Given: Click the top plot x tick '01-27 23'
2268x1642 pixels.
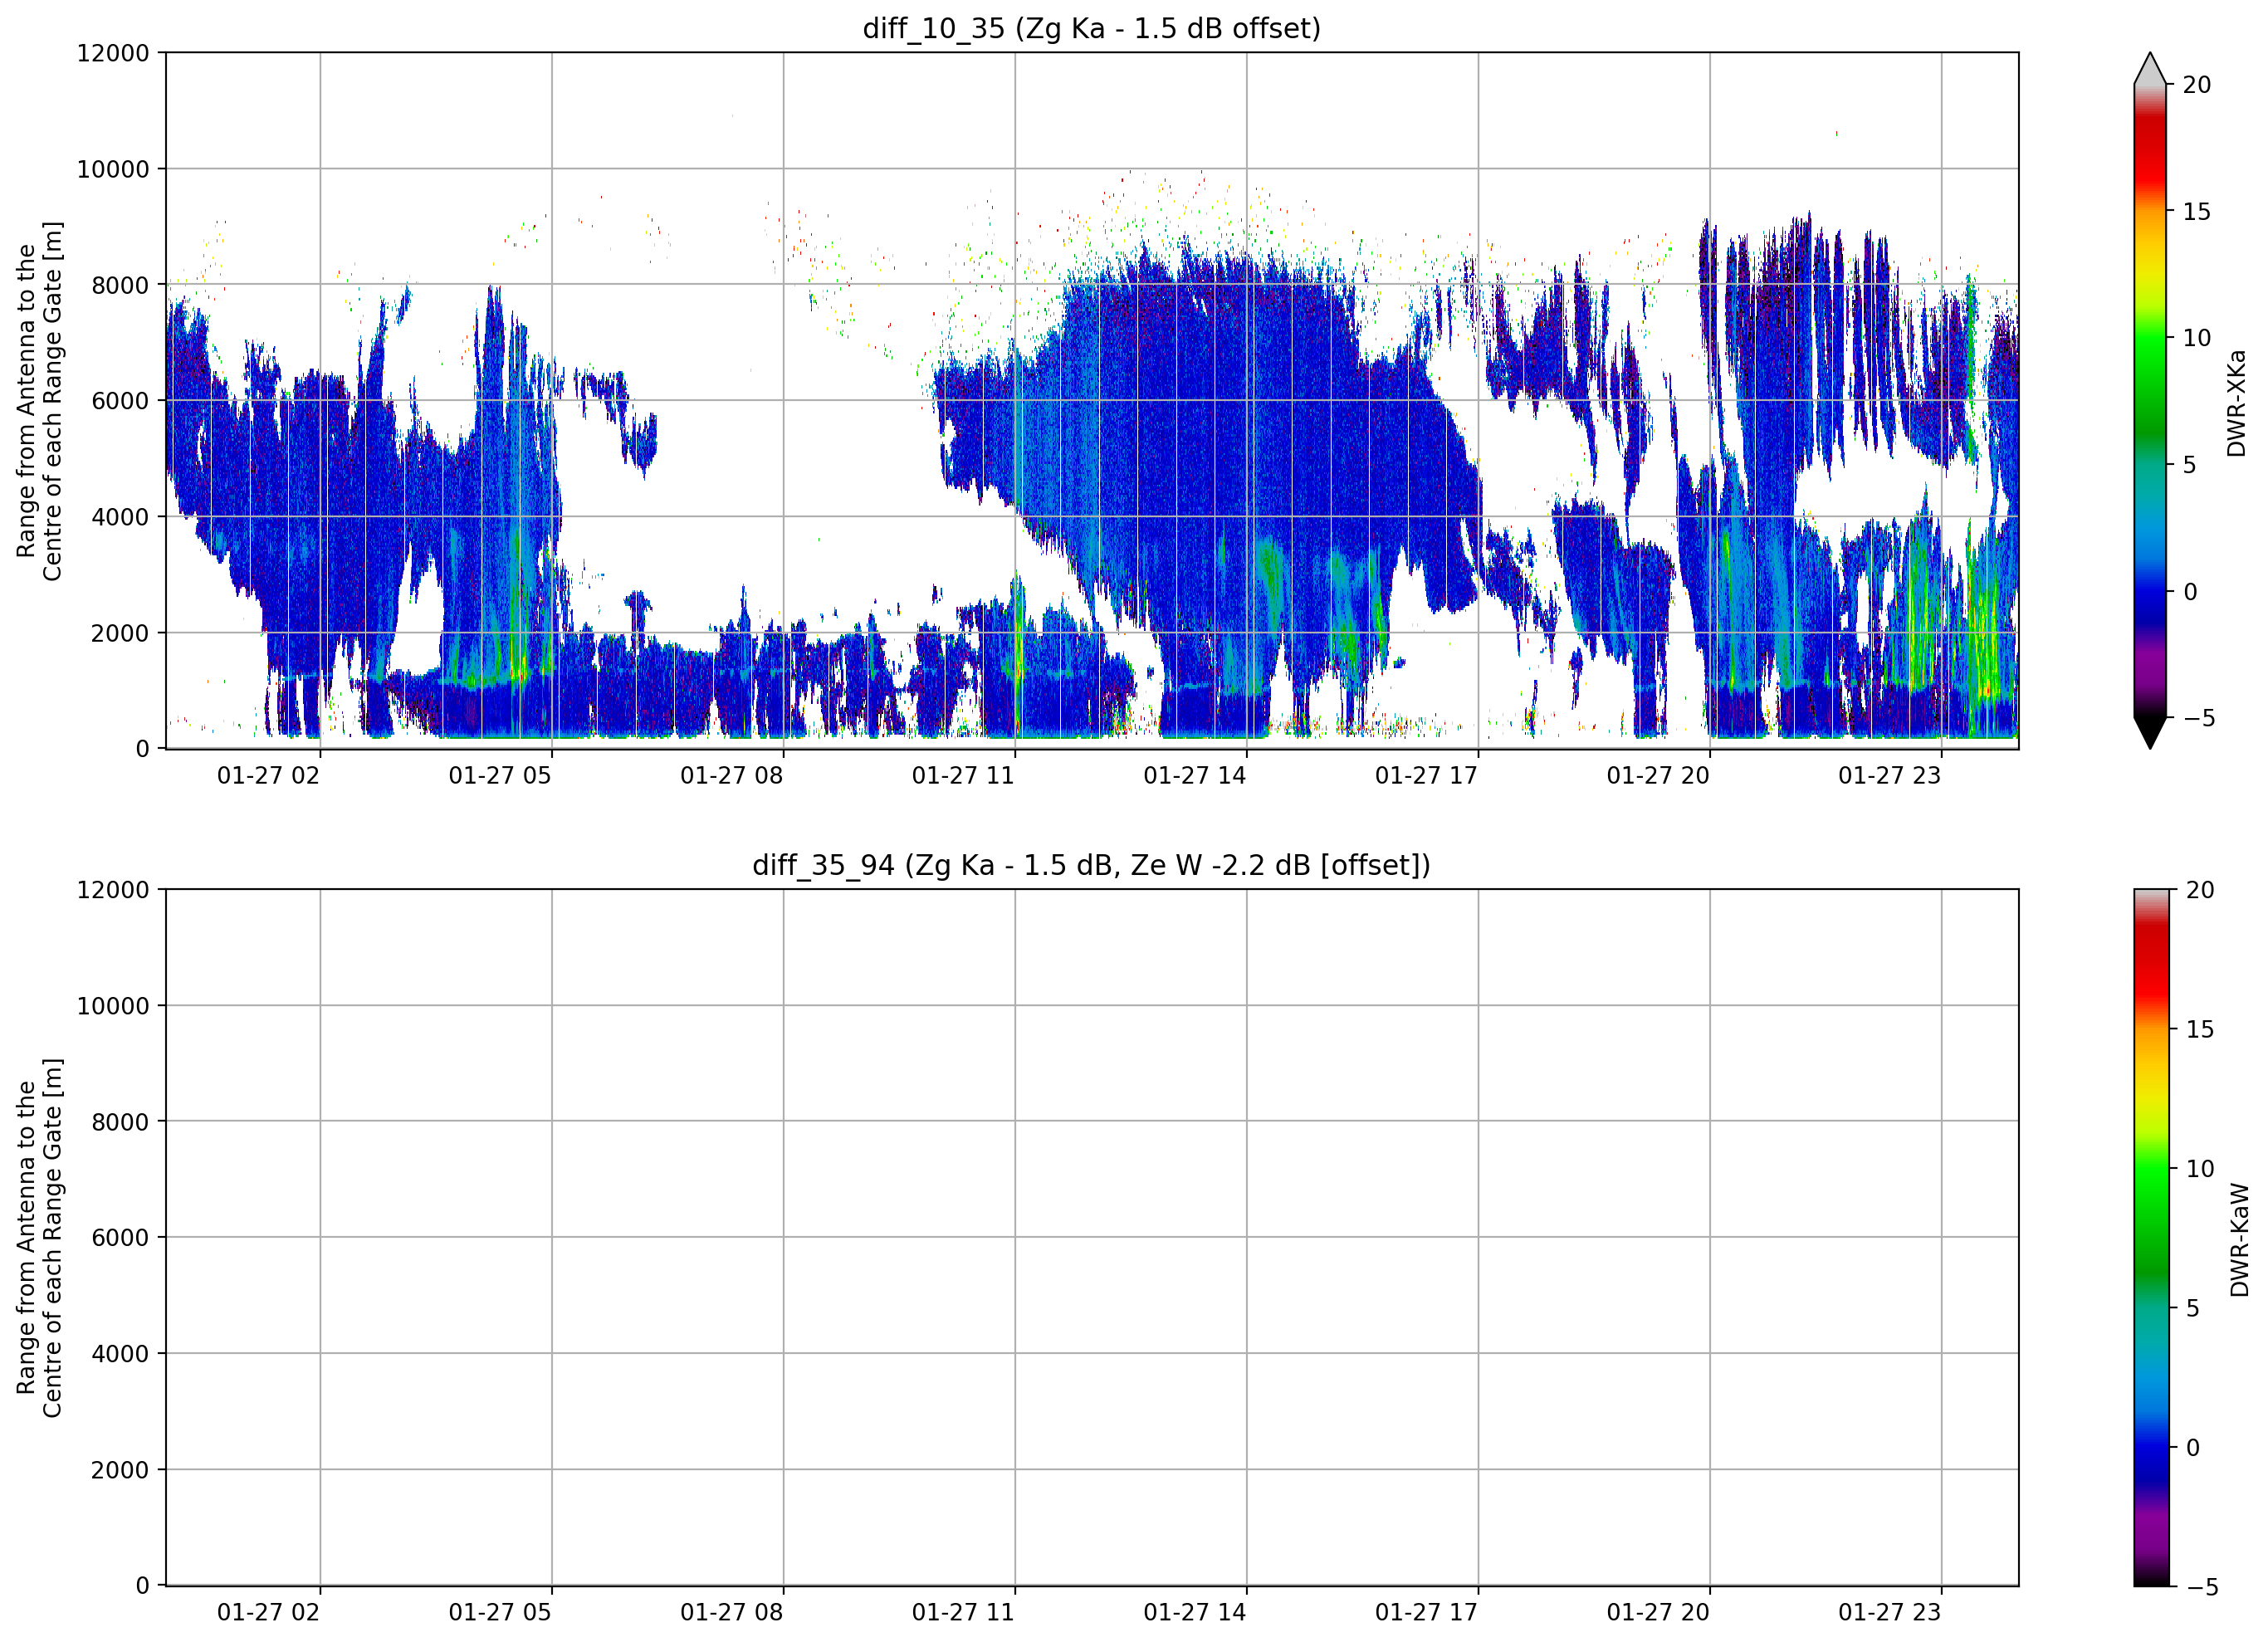Looking at the screenshot, I should (x=1889, y=776).
